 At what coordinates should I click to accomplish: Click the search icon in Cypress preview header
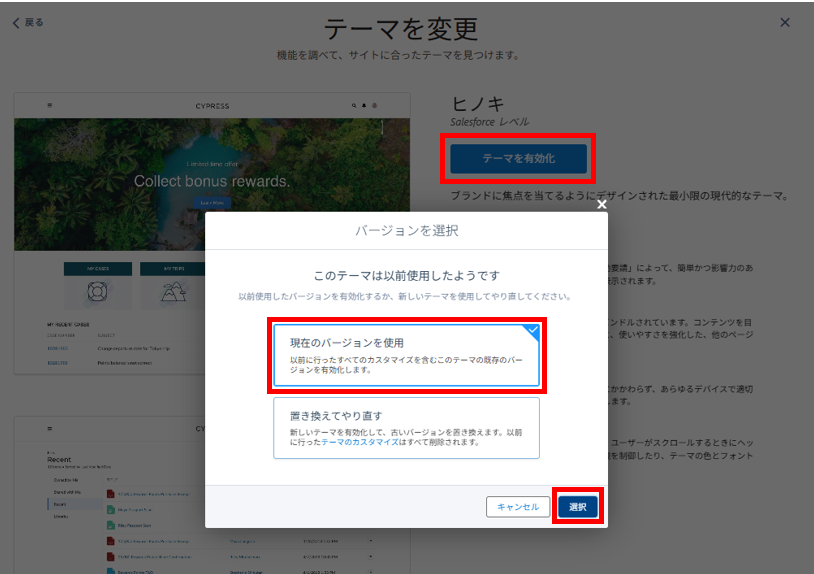(354, 104)
